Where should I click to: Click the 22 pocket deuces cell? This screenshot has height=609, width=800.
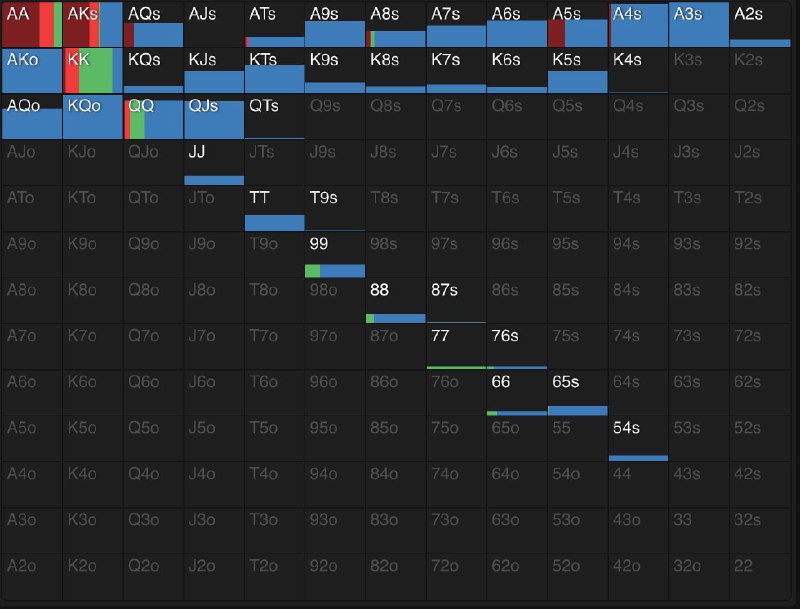coord(760,576)
